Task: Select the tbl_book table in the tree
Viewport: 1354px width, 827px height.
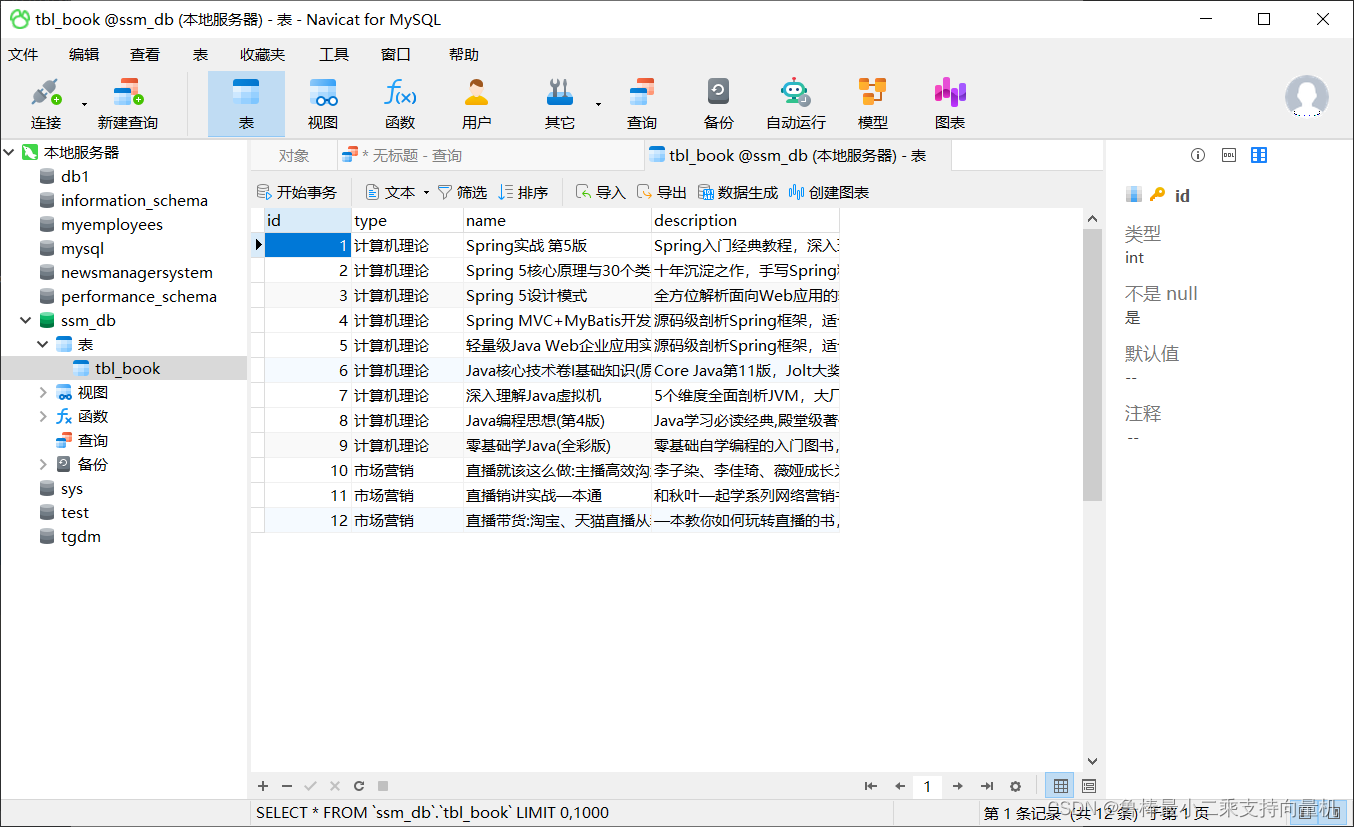Action: tap(127, 368)
